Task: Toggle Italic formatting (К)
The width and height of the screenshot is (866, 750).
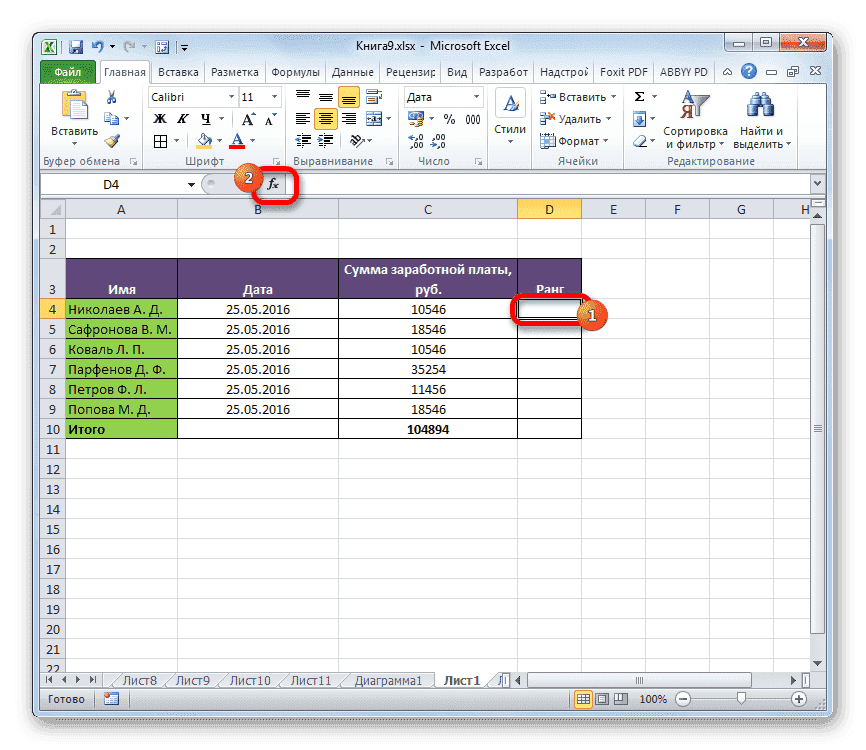Action: click(x=180, y=119)
